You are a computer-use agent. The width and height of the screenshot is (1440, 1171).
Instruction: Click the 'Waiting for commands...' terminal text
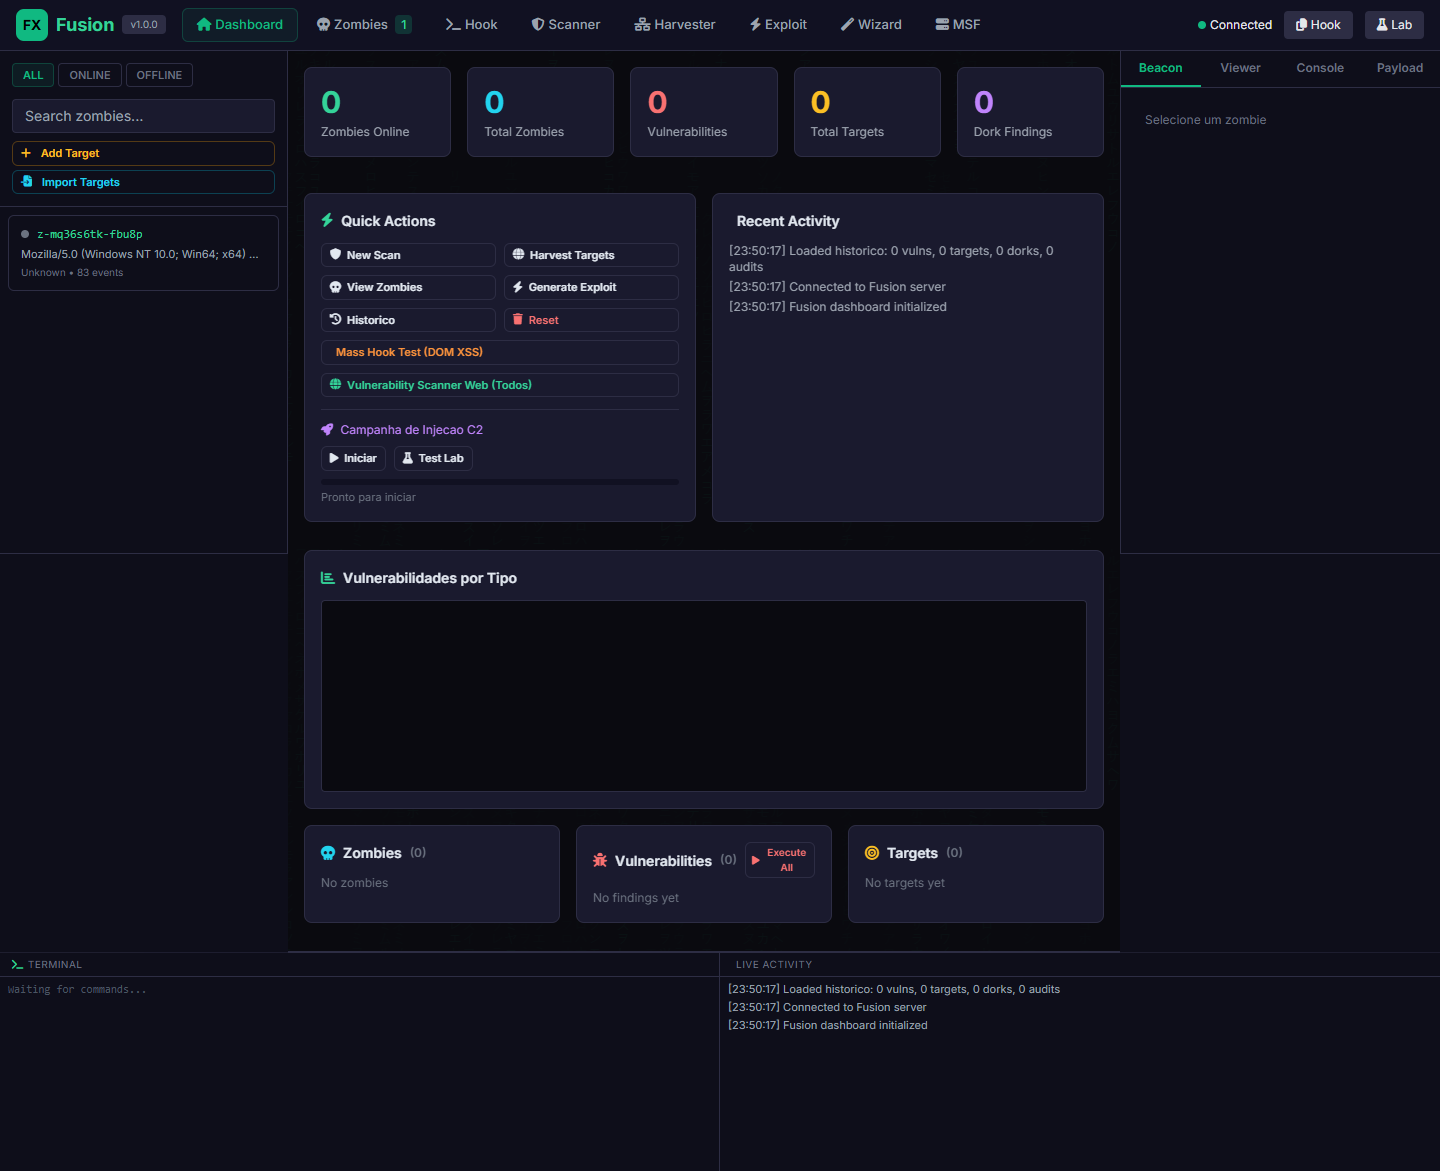coord(77,990)
